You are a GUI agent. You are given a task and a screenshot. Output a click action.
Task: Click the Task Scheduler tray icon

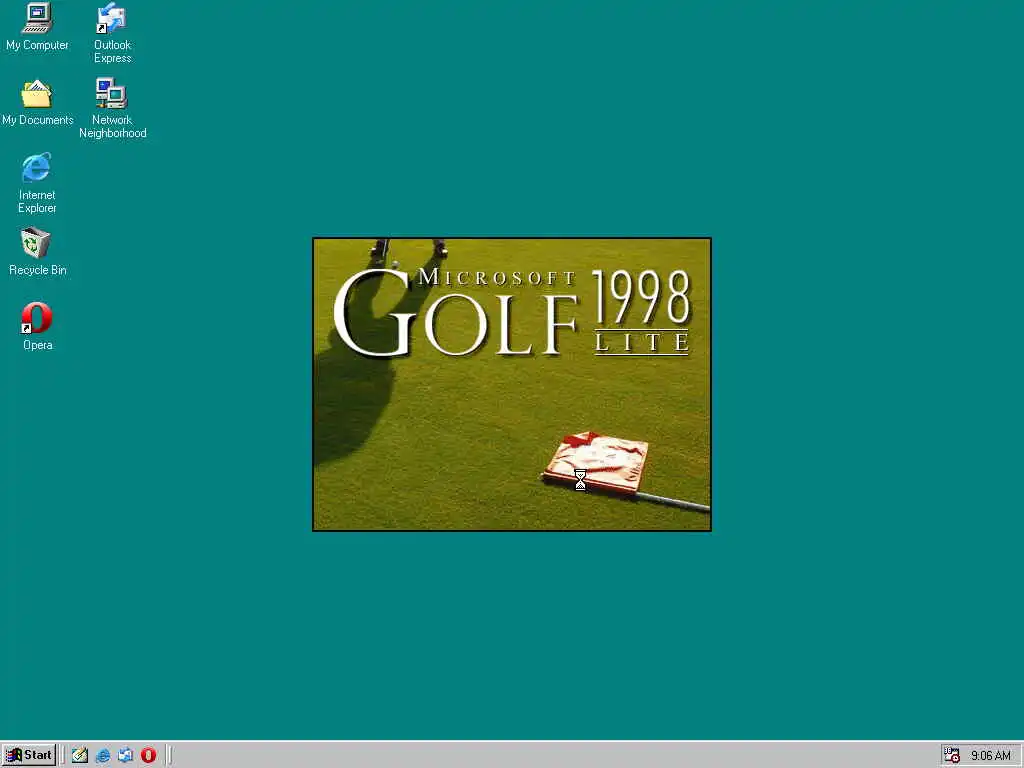click(x=952, y=756)
